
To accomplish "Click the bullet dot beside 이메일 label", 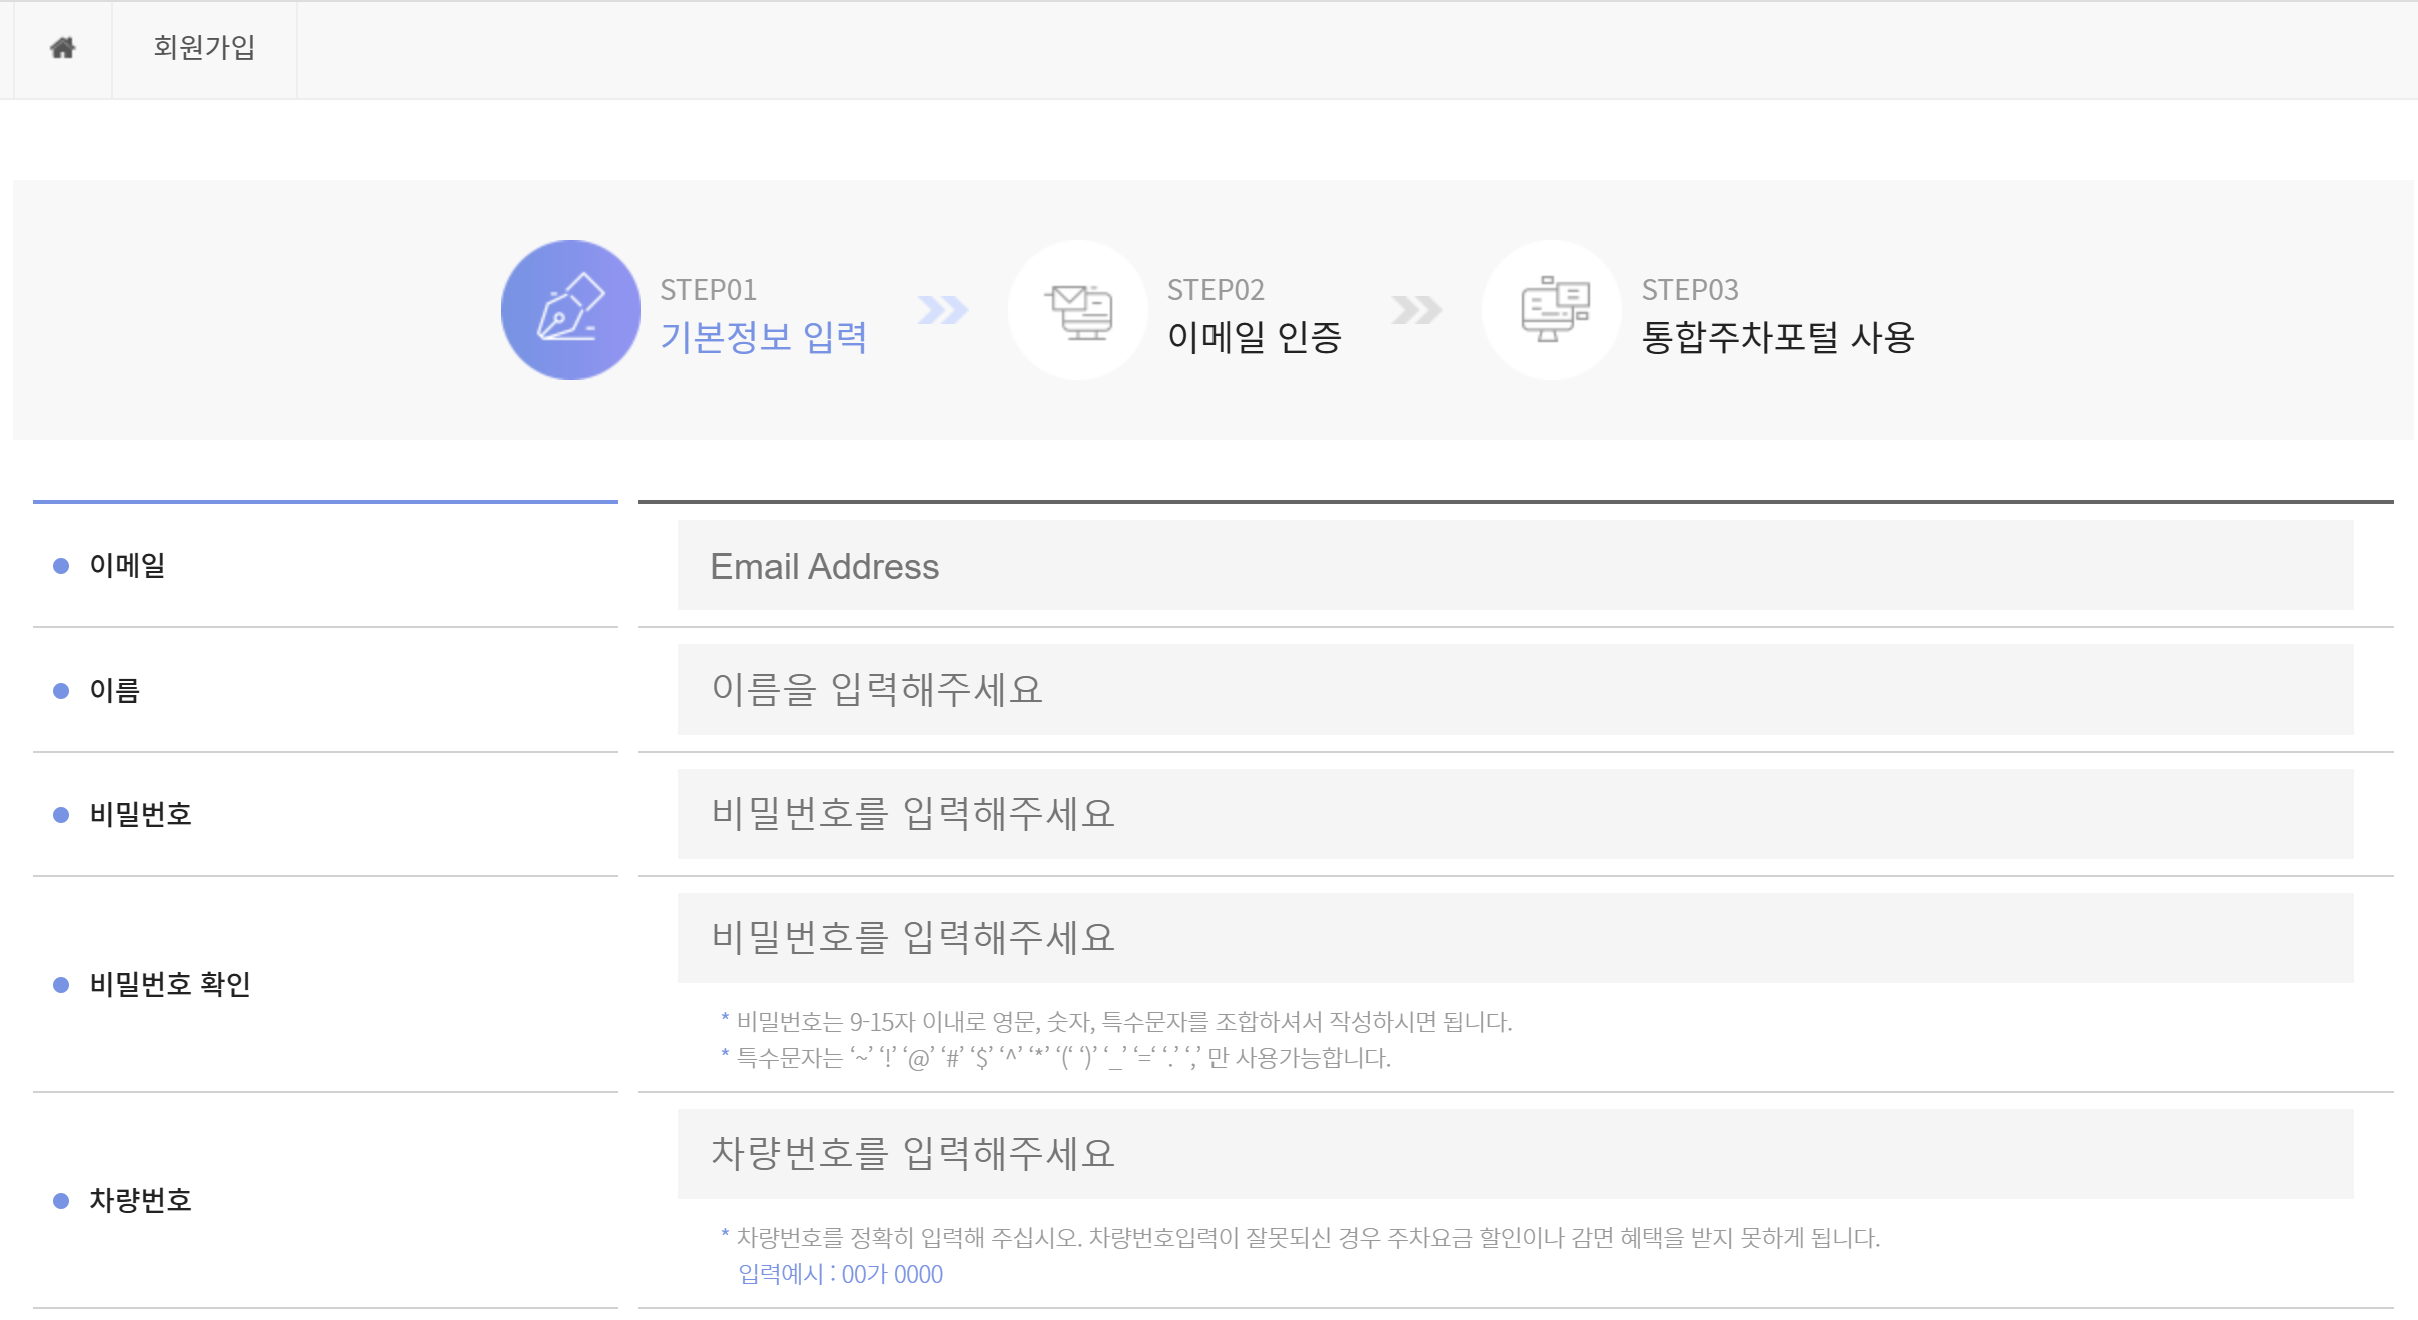I will click(59, 565).
